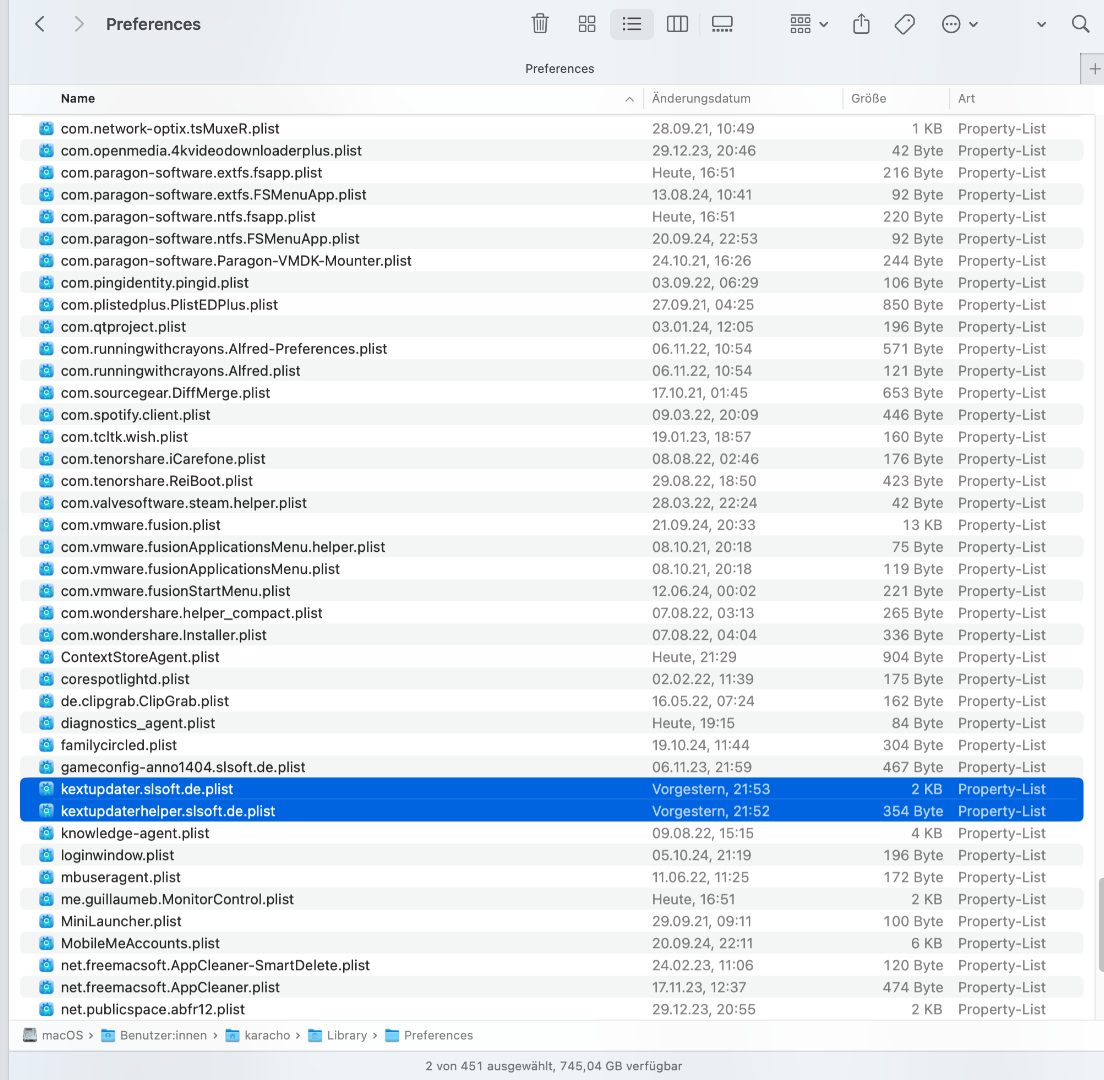1104x1080 pixels.
Task: Click file icon of ContextStoreAgent.plist
Action: tap(46, 657)
